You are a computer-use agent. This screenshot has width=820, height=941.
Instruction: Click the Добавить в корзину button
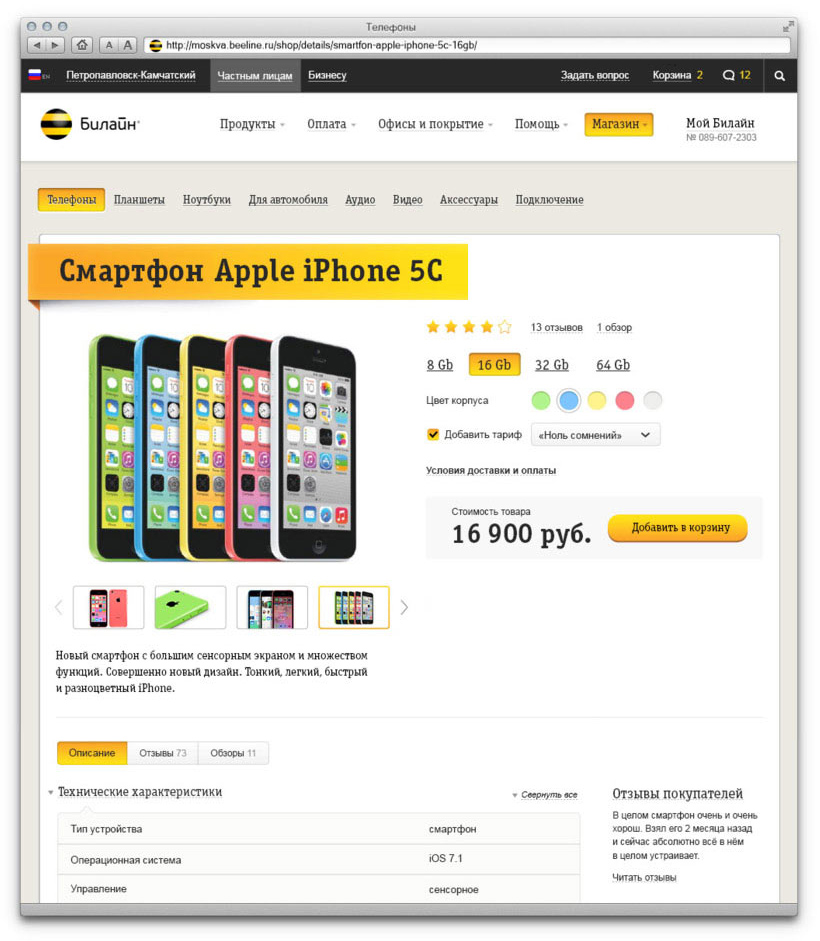[x=678, y=528]
